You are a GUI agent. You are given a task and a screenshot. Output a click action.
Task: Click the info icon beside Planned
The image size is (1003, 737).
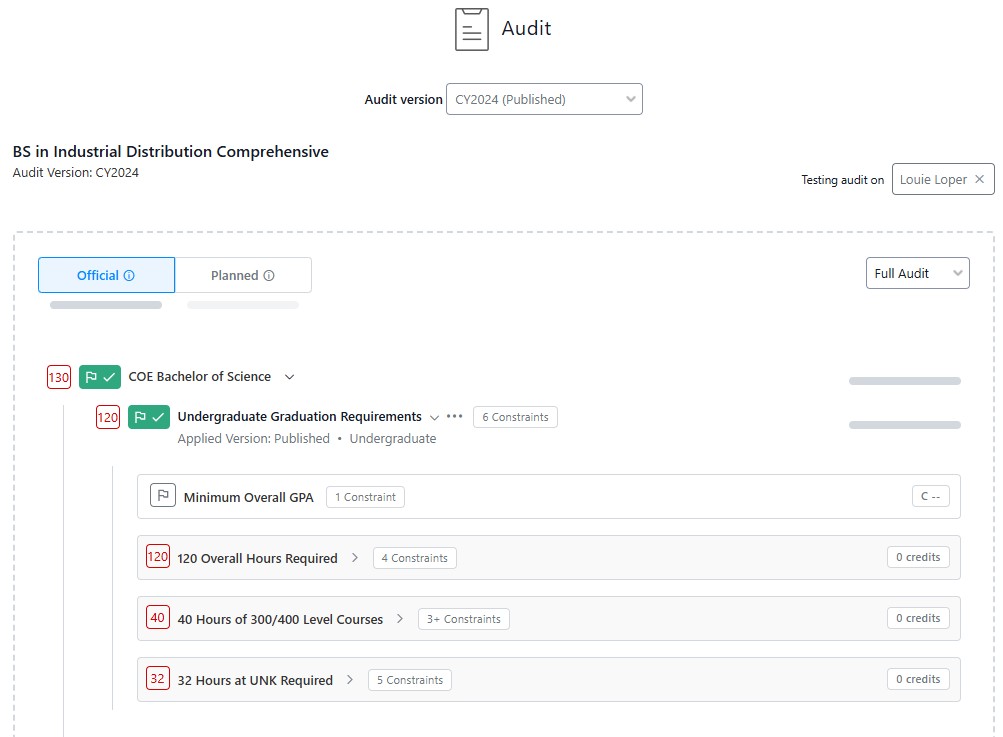(x=269, y=276)
